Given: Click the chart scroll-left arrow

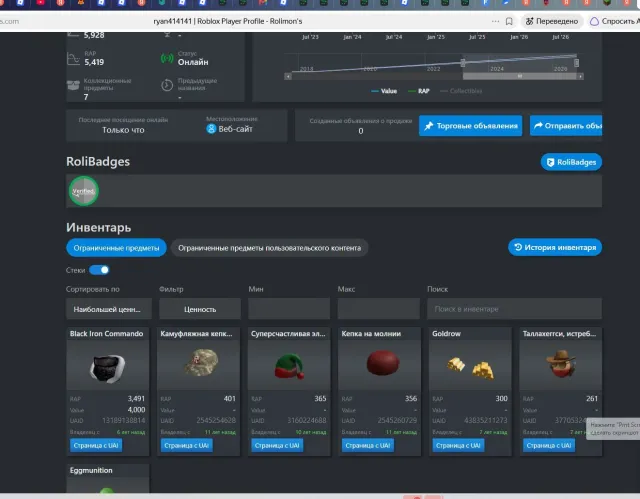Looking at the screenshot, I should 288,77.
